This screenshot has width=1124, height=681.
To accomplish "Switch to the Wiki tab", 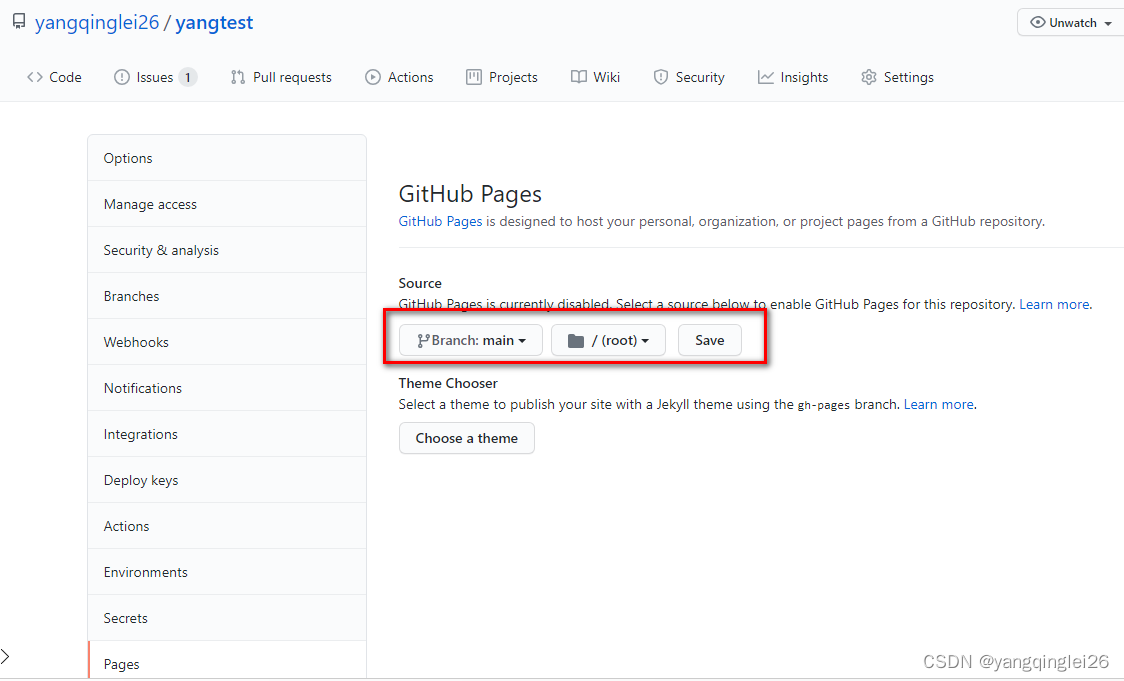I will [x=596, y=77].
